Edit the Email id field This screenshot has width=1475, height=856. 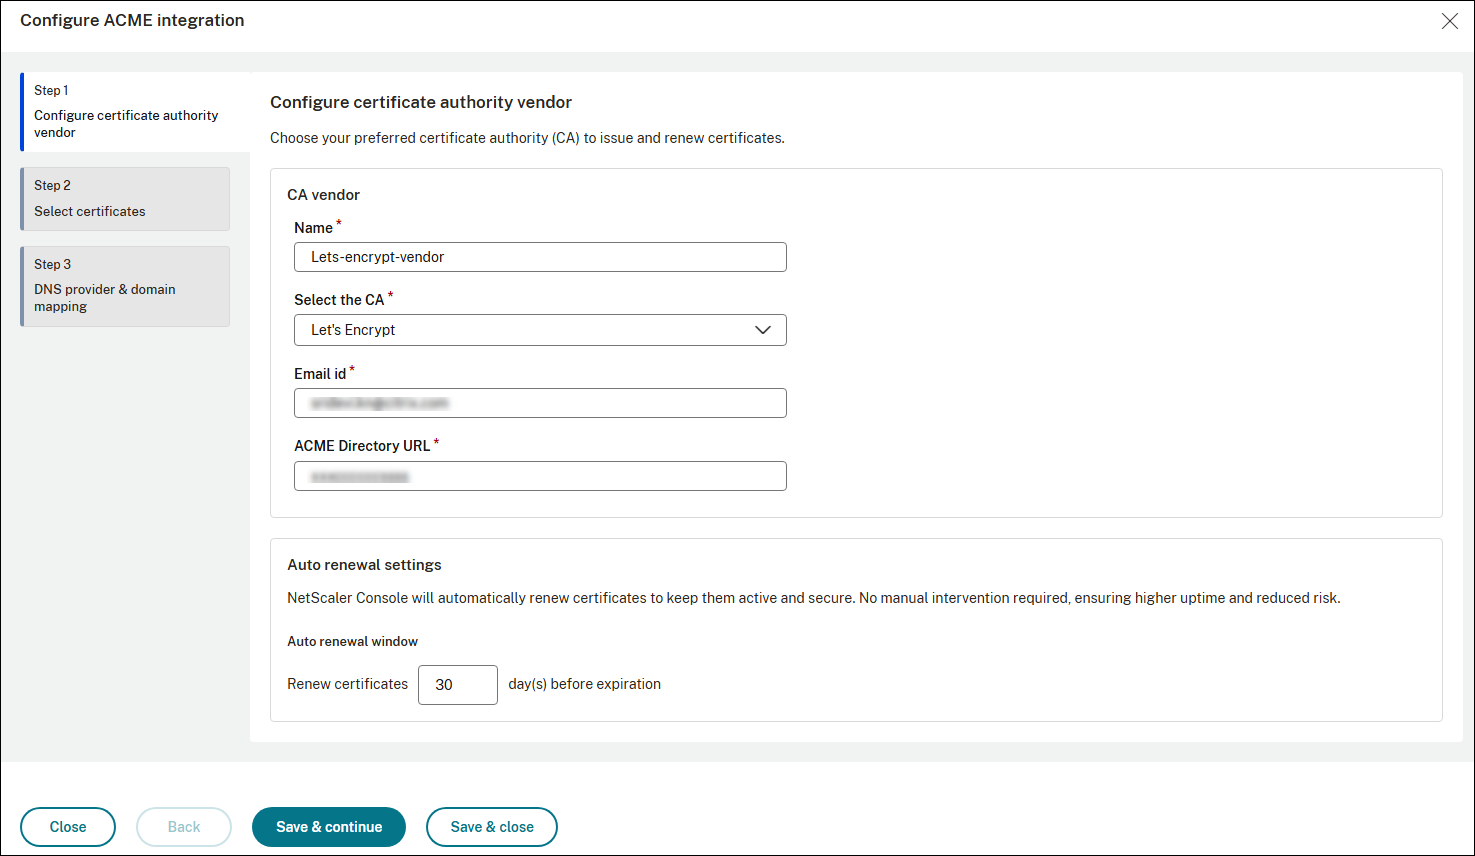(540, 403)
